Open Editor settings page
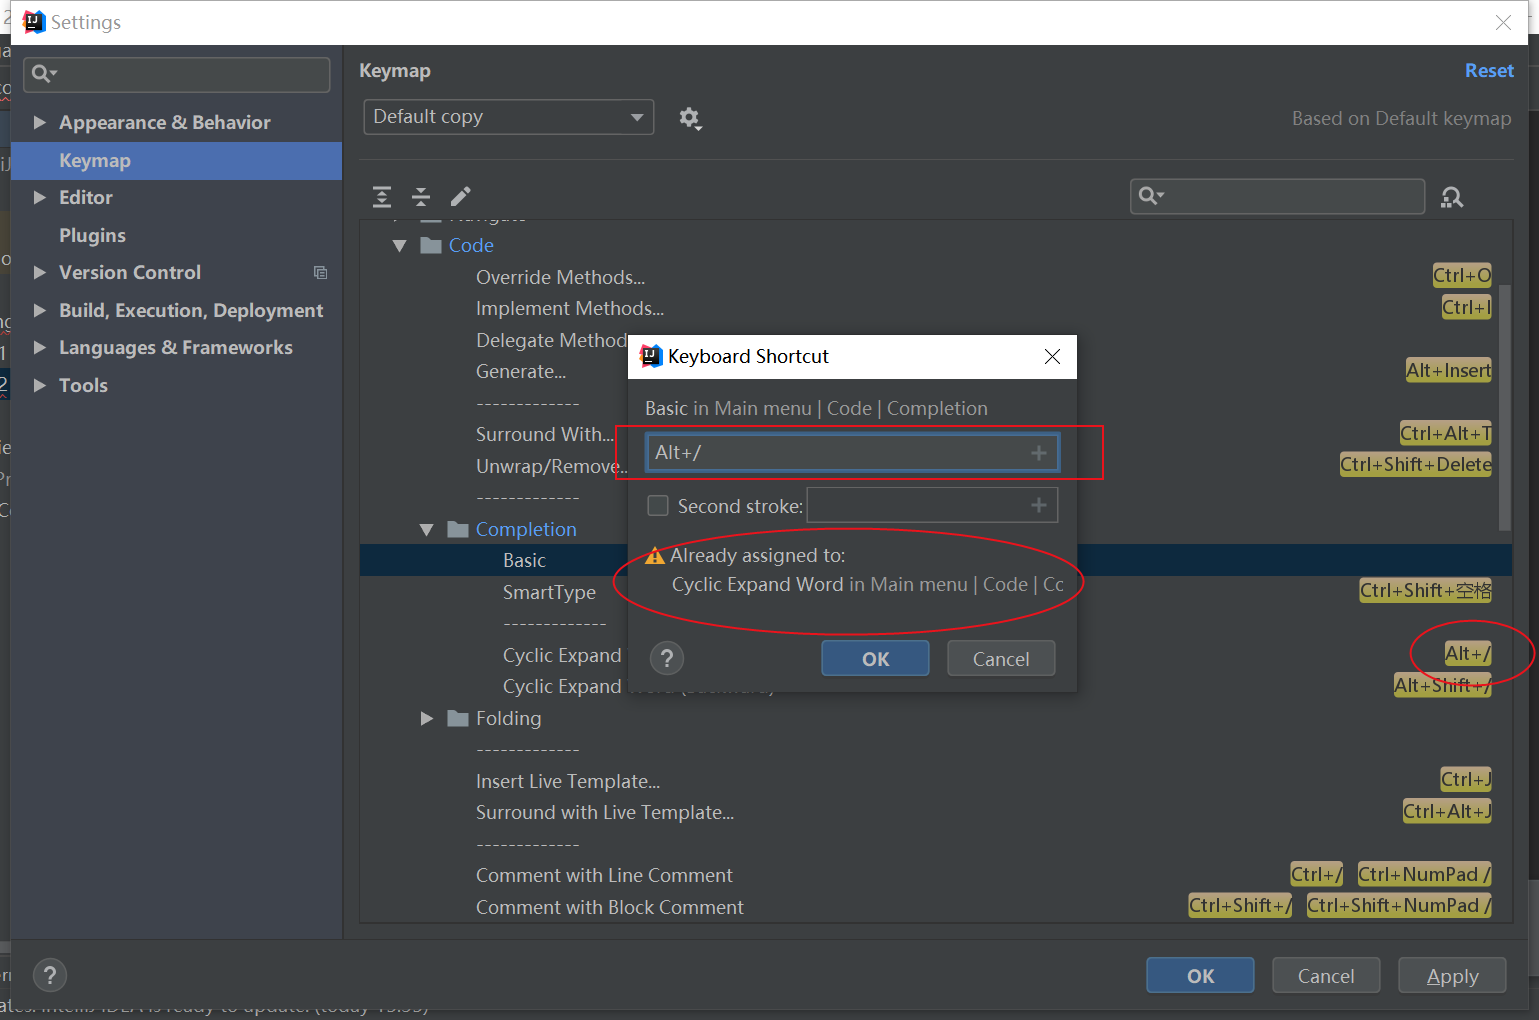The height and width of the screenshot is (1020, 1539). click(x=86, y=197)
